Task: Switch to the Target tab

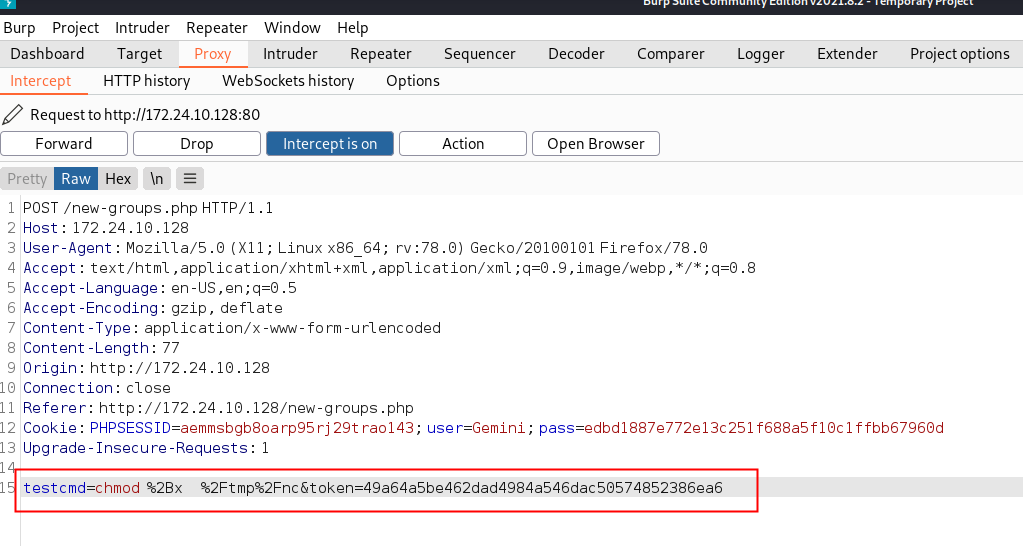Action: click(140, 54)
